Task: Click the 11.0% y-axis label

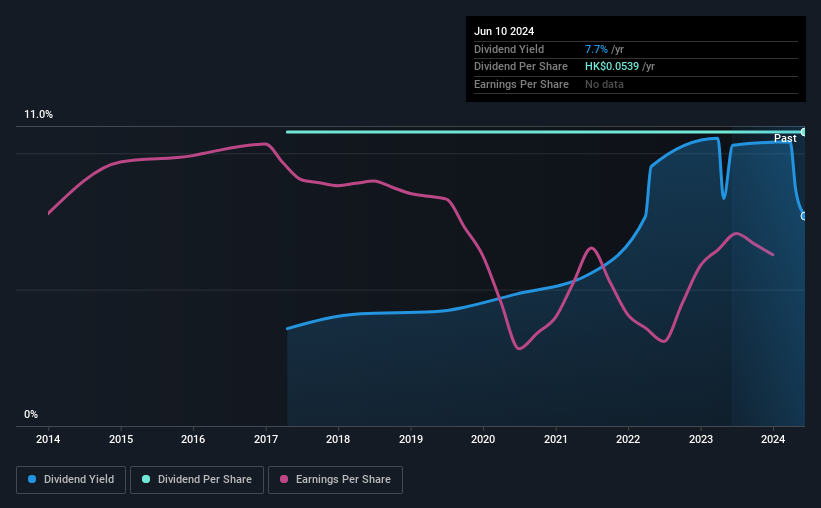Action: coord(38,115)
